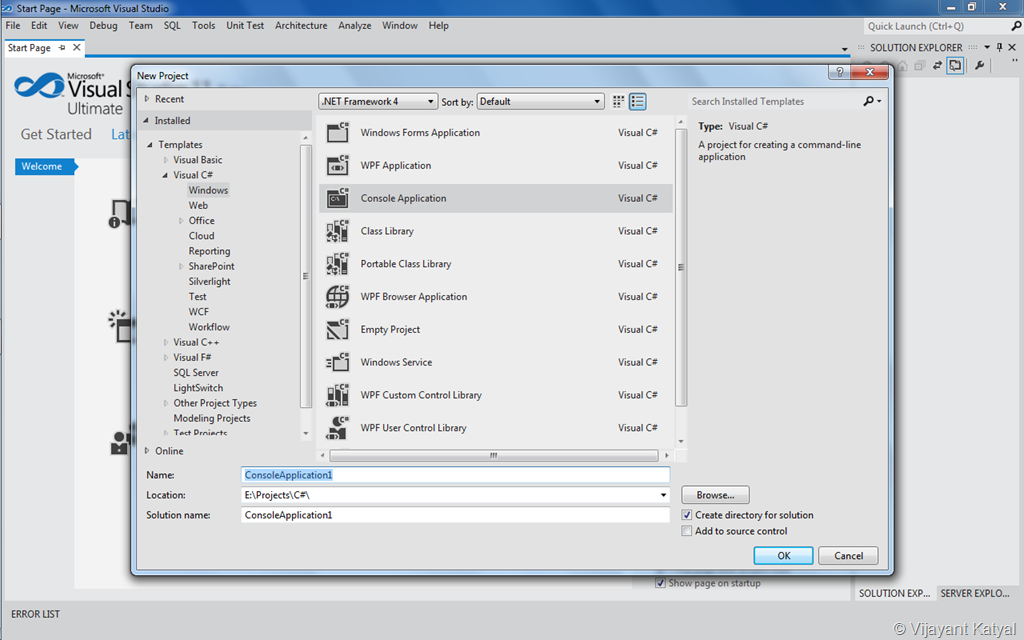The image size is (1024, 640).
Task: Toggle Show page on startup checkbox
Action: click(660, 583)
